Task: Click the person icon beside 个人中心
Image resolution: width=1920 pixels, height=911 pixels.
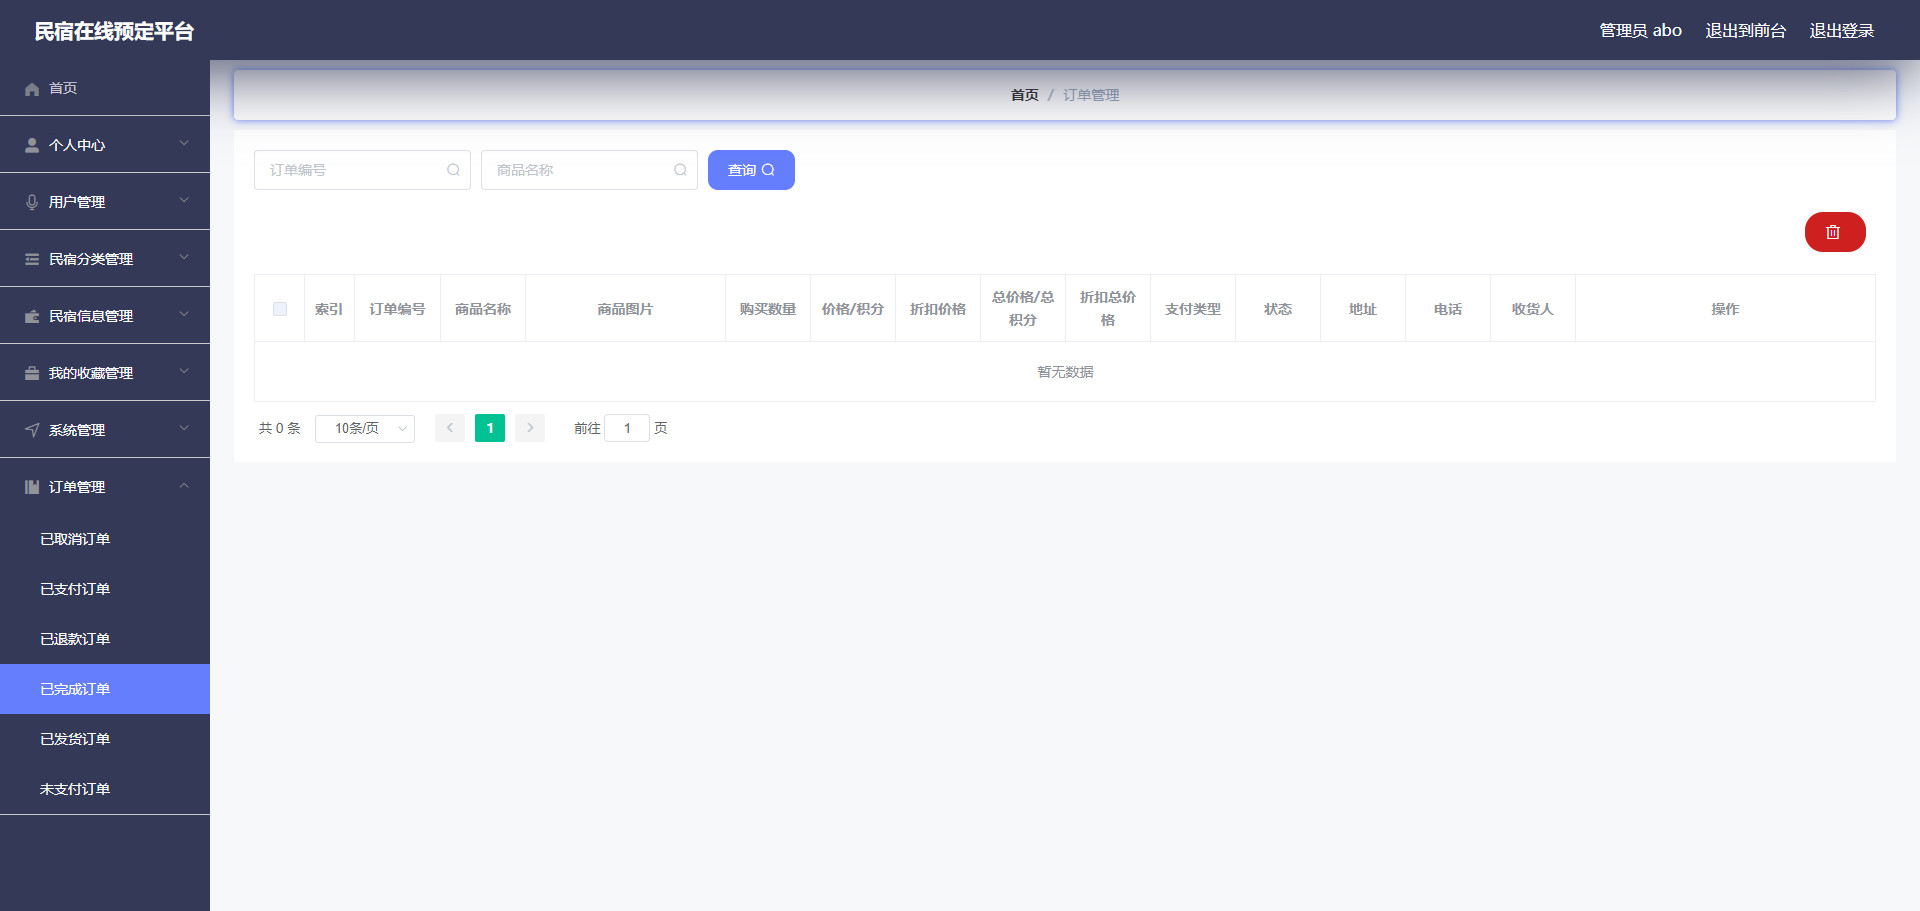Action: tap(32, 146)
